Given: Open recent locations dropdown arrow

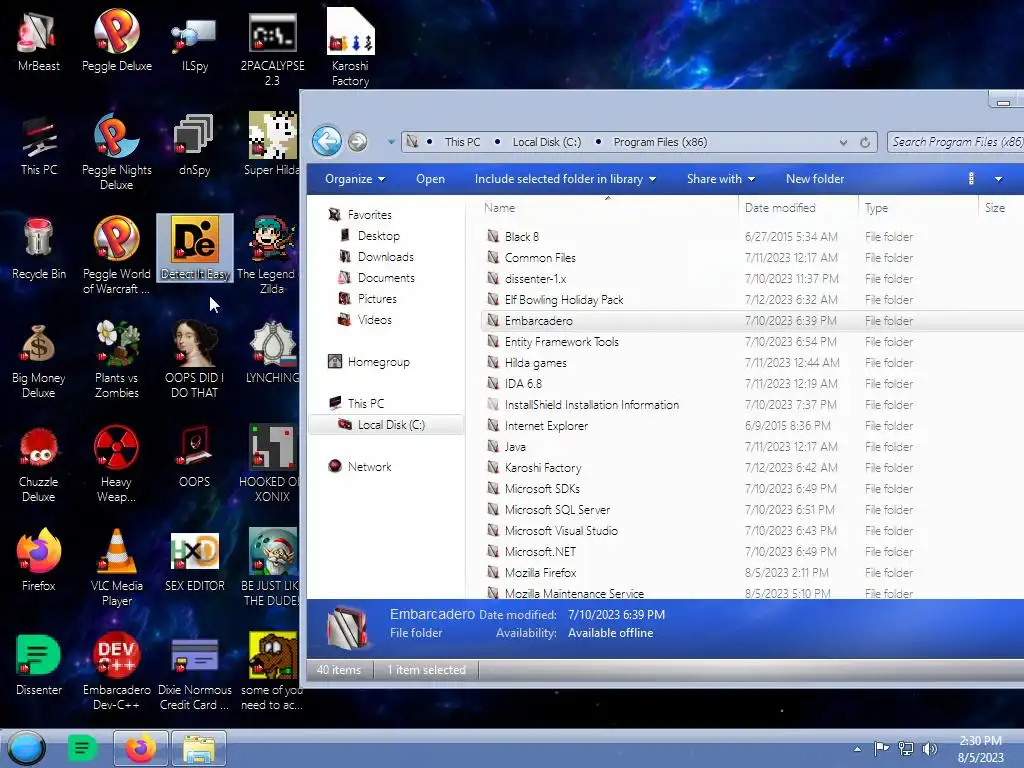Looking at the screenshot, I should point(391,142).
